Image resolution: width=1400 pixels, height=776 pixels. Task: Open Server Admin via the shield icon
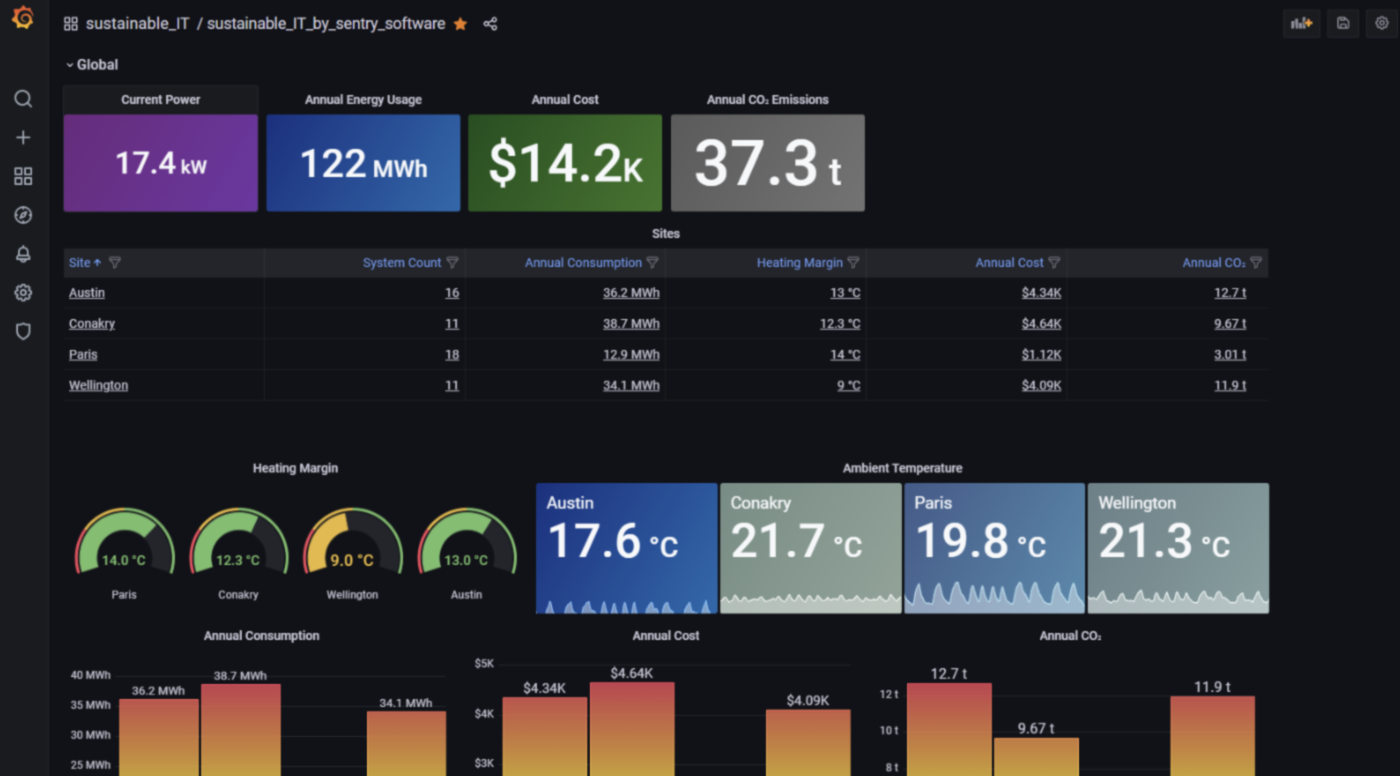23,331
